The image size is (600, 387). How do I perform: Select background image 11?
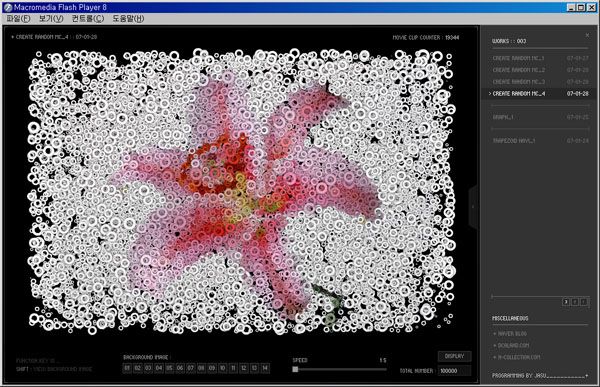click(233, 368)
